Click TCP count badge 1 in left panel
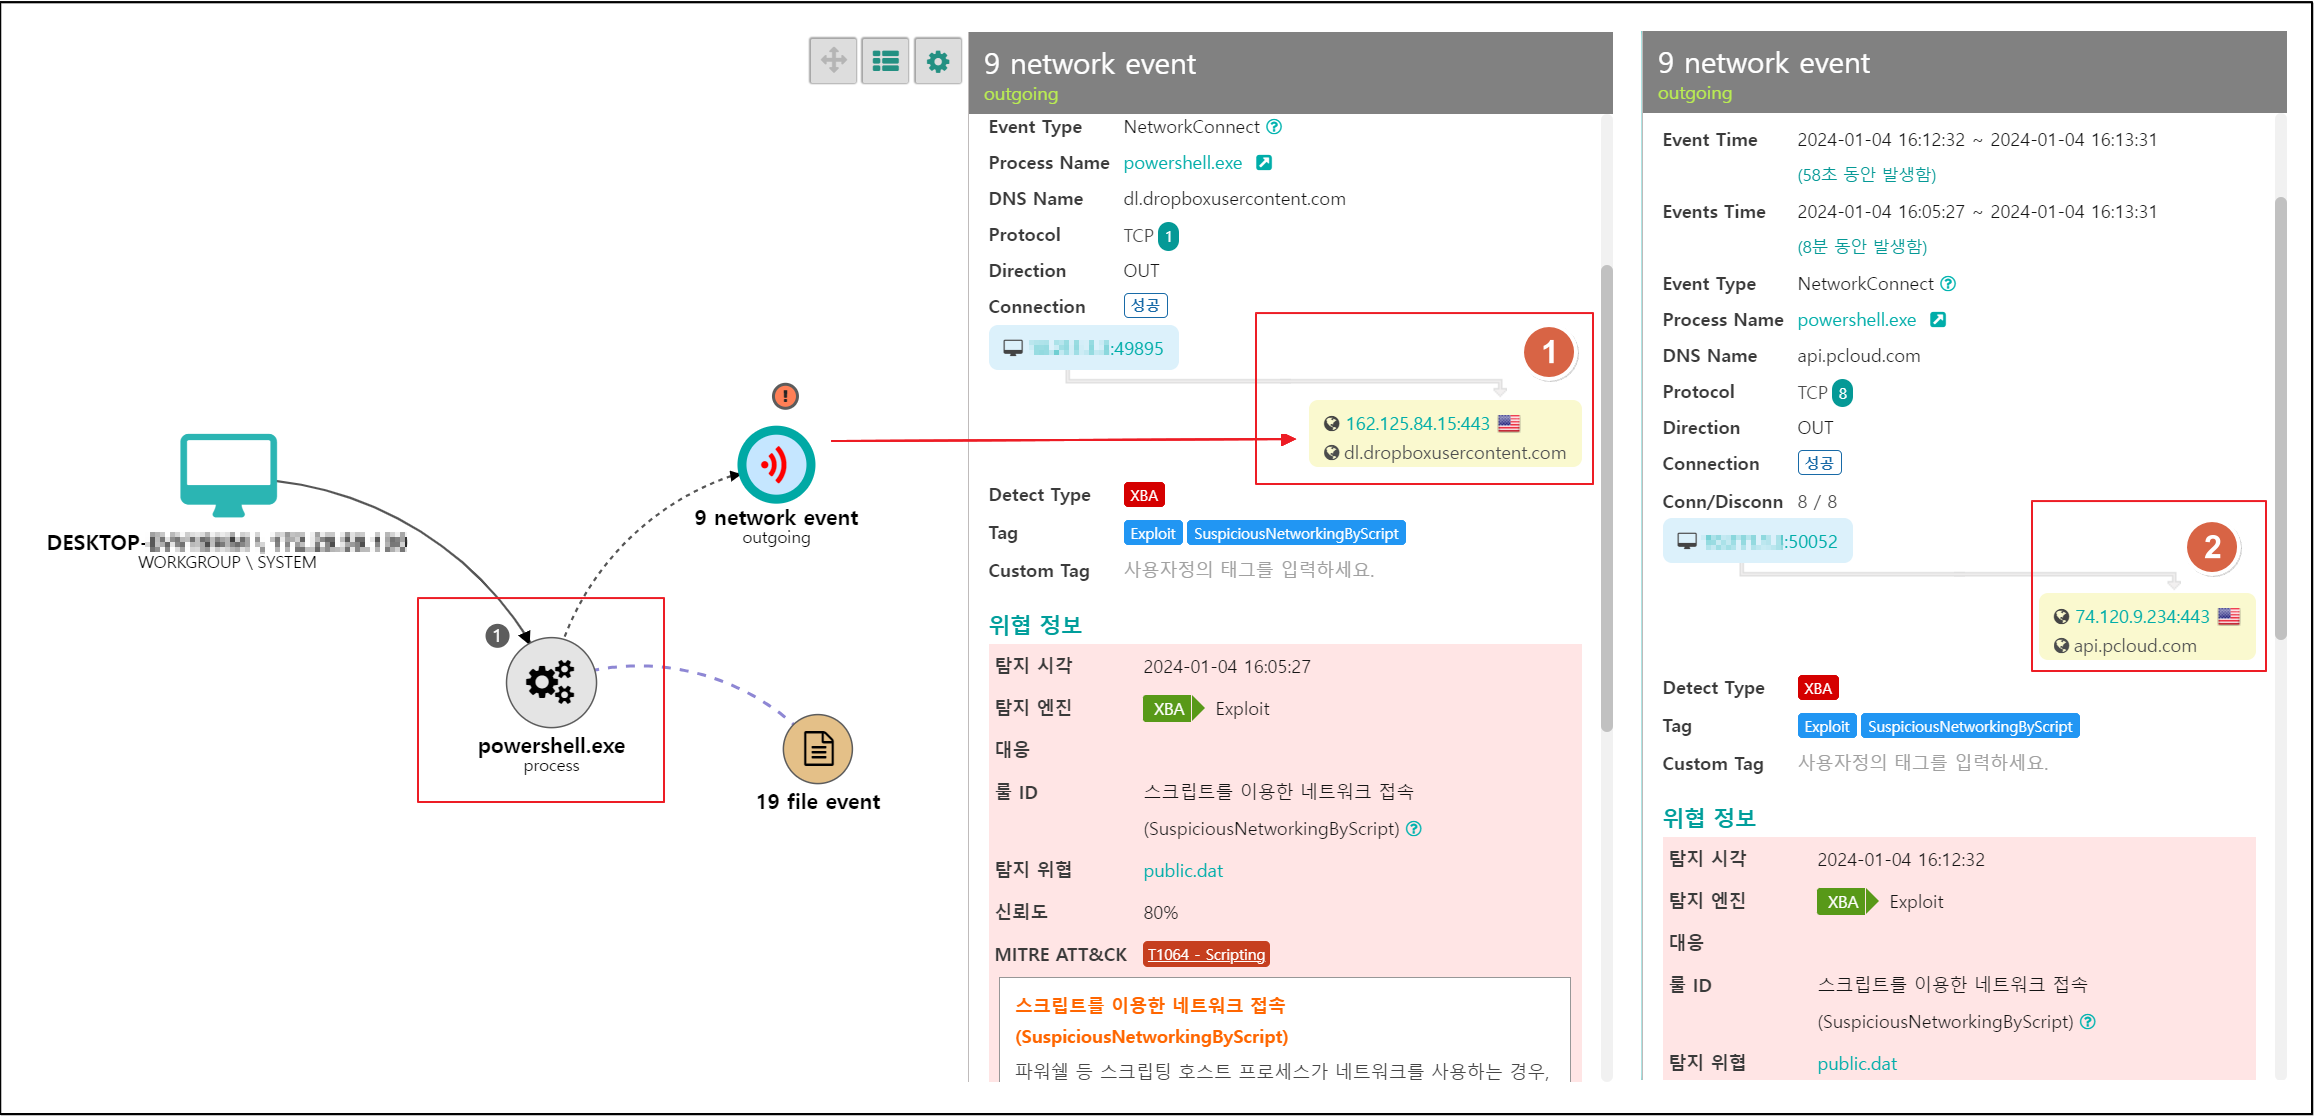The width and height of the screenshot is (2314, 1116). (x=1168, y=236)
